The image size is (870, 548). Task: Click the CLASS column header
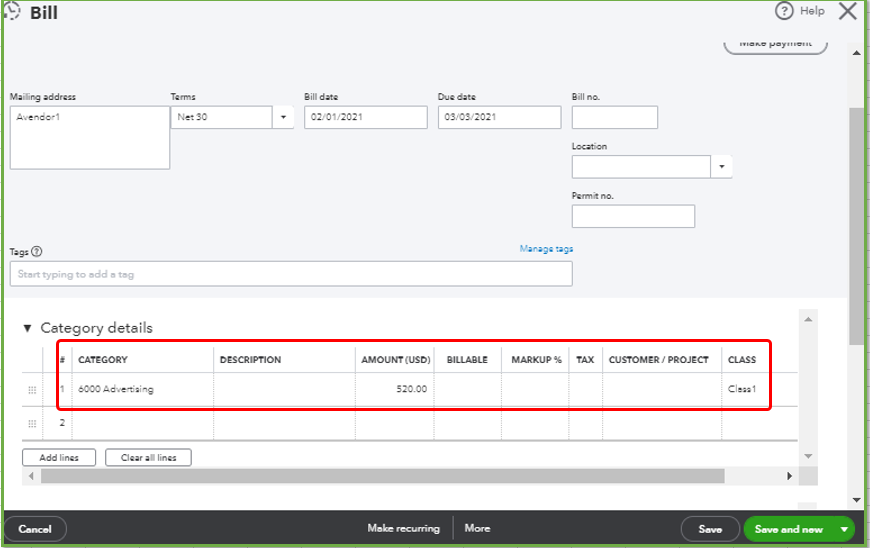pos(742,360)
